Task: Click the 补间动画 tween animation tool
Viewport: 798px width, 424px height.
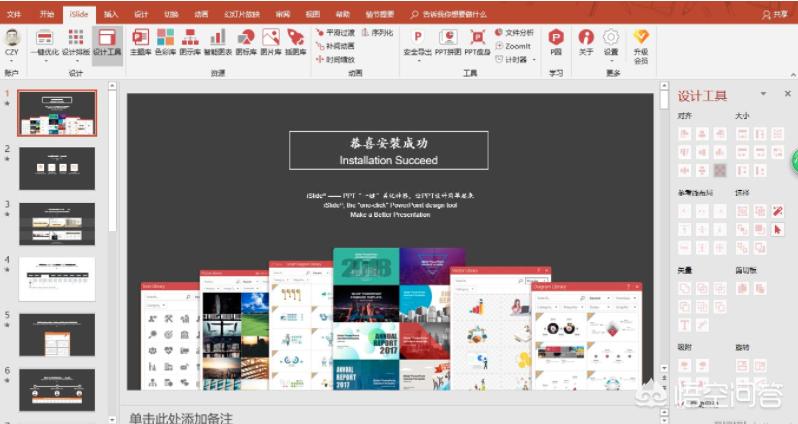Action: coord(335,46)
